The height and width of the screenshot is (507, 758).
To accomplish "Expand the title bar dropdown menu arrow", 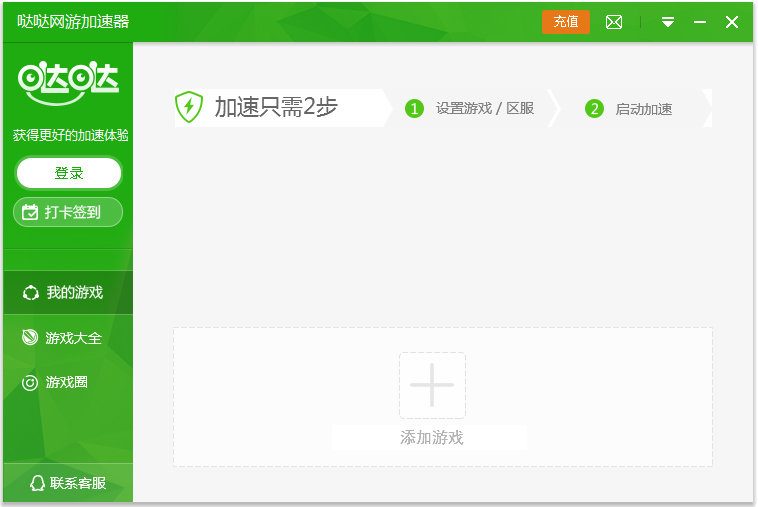I will pyautogui.click(x=668, y=22).
